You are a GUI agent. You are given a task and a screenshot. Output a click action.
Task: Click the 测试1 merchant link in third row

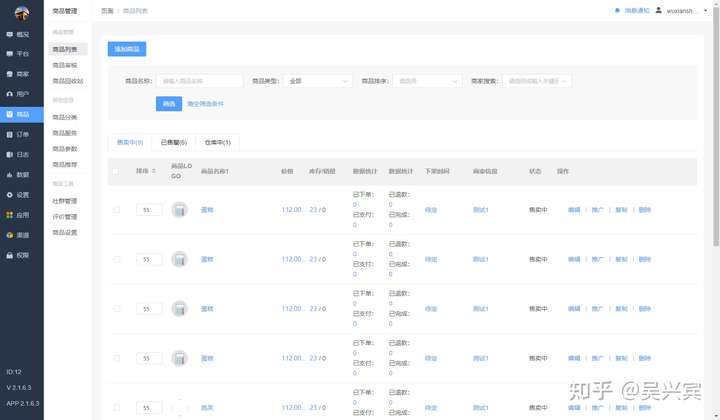[481, 309]
